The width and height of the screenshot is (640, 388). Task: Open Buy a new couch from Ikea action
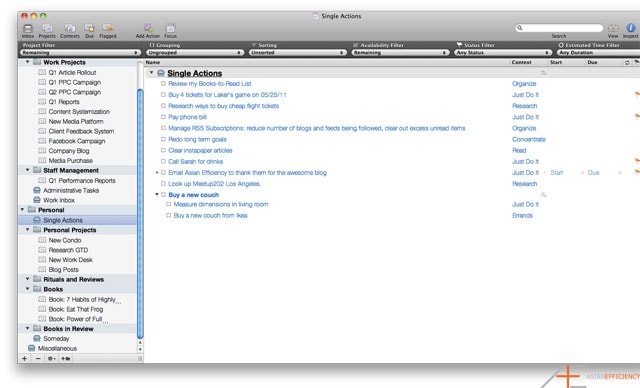click(210, 215)
